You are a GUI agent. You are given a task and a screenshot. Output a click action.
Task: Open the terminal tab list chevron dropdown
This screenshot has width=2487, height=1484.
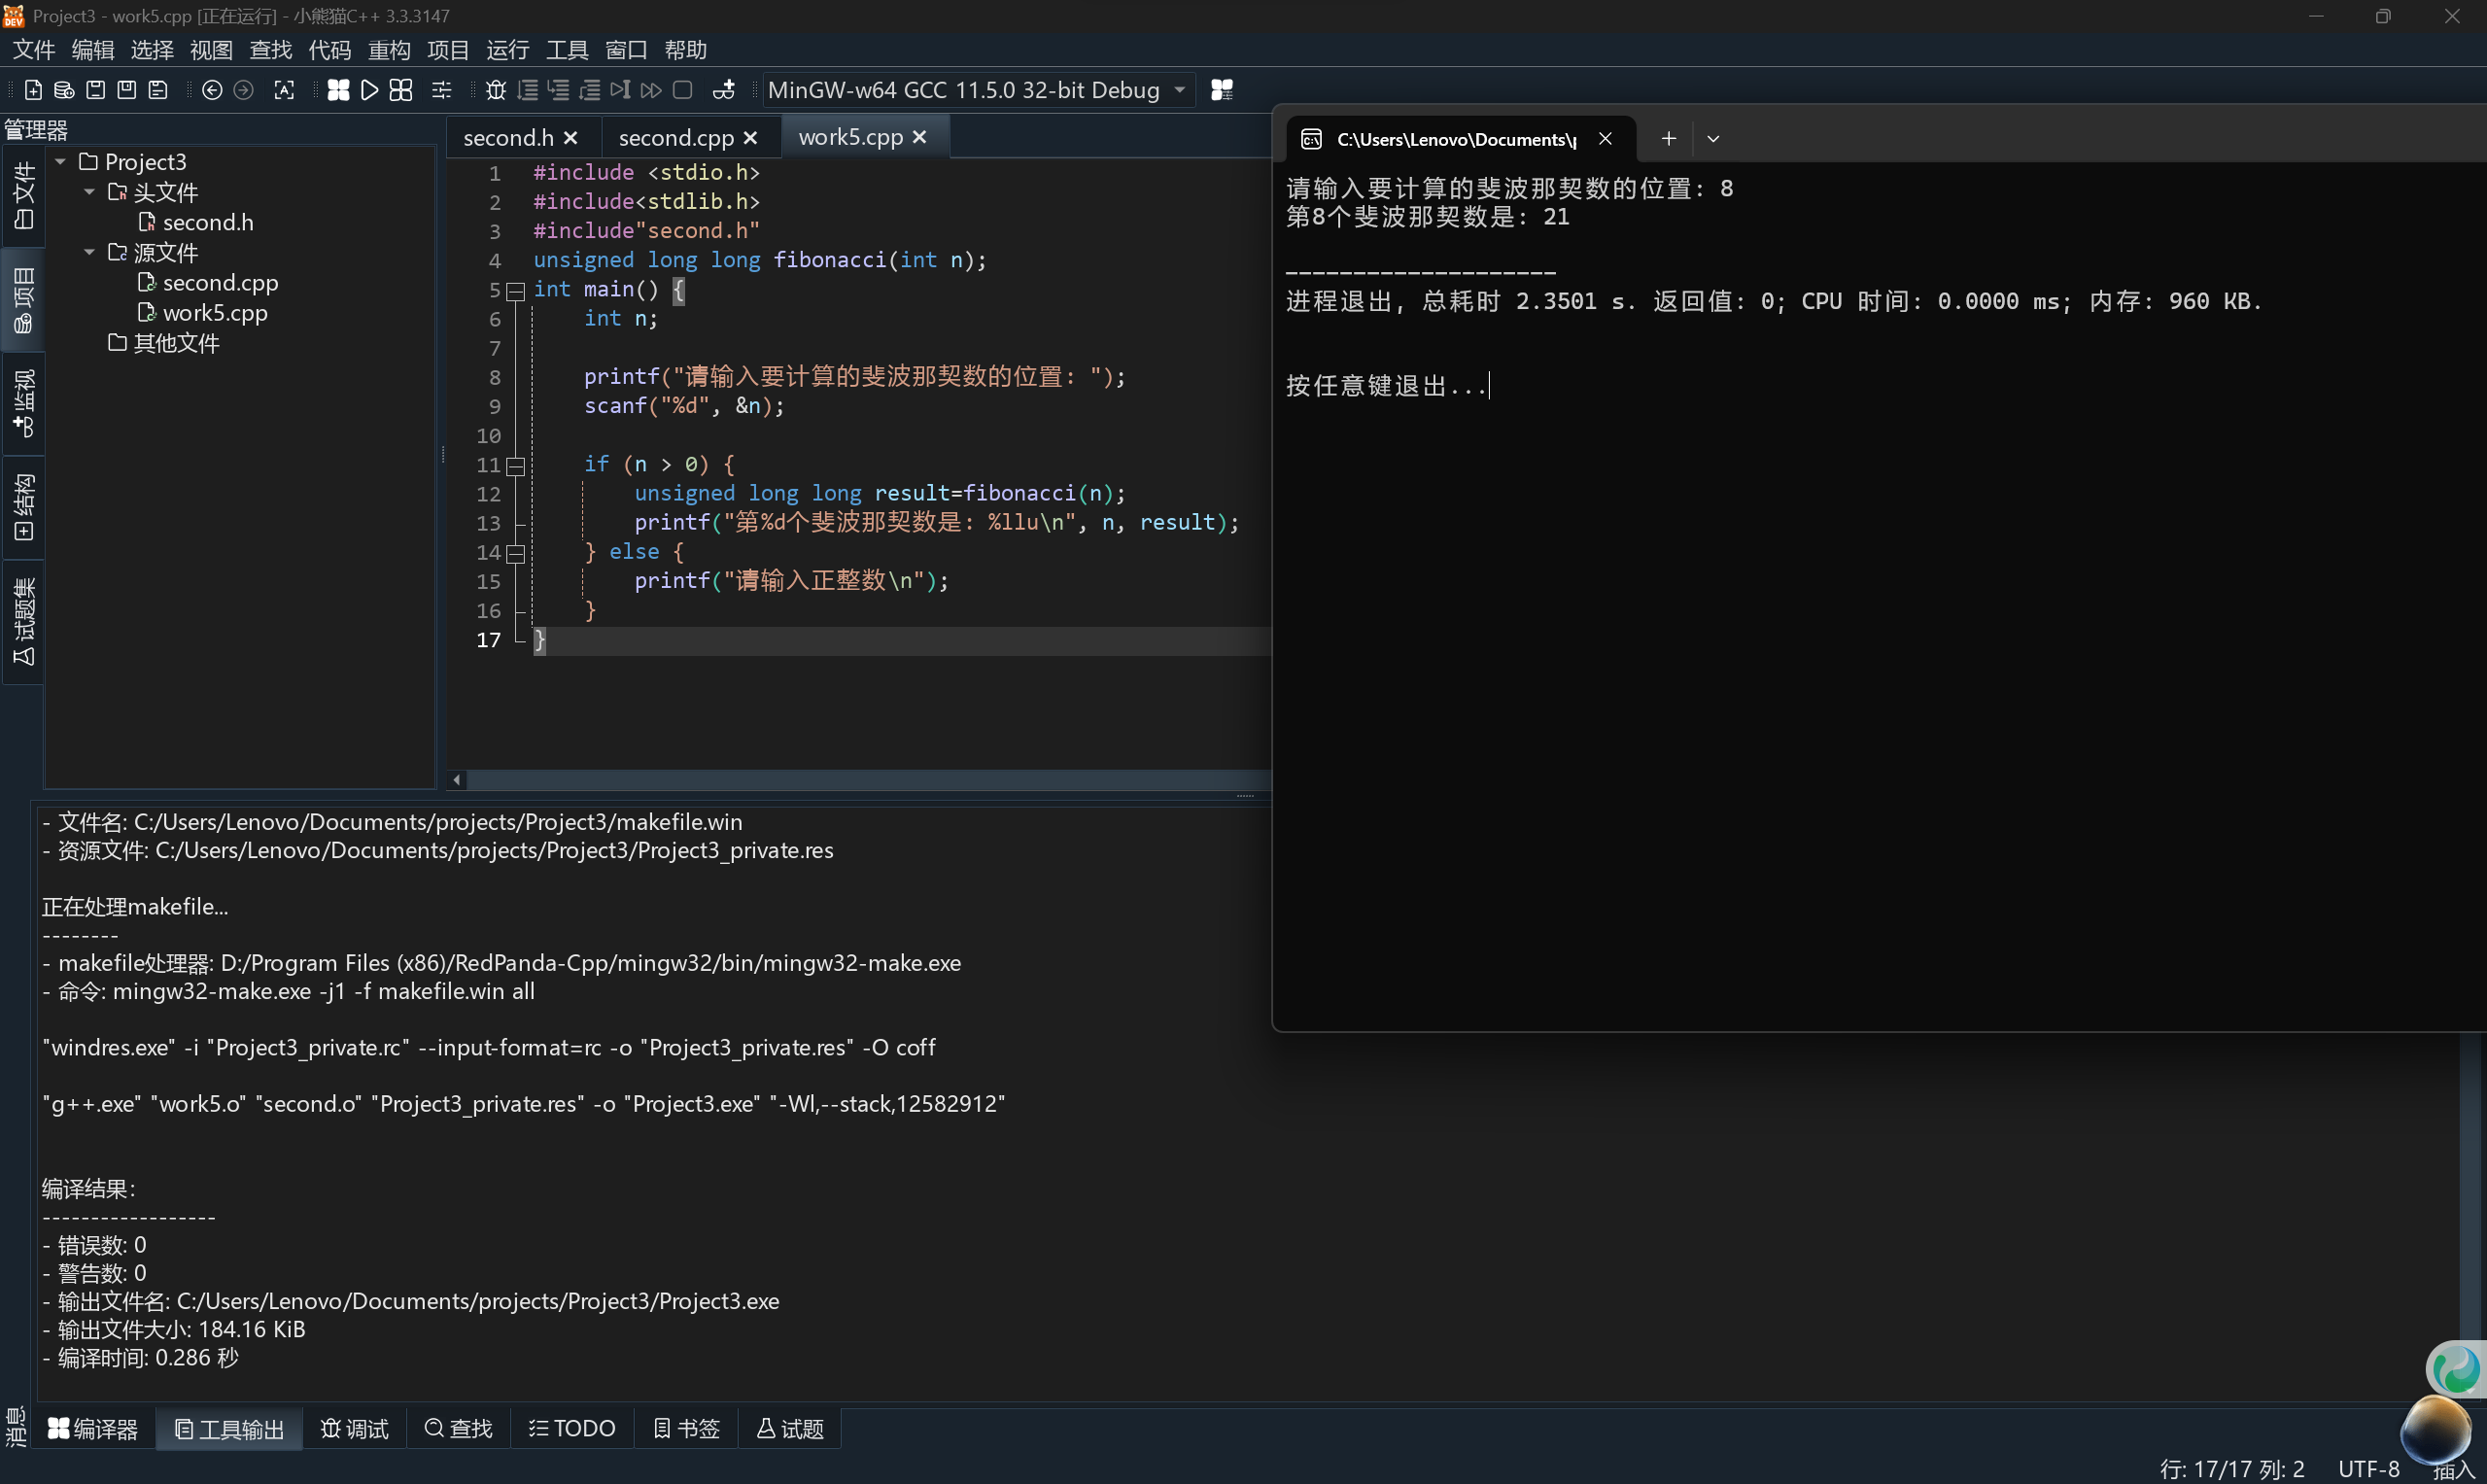tap(1713, 139)
